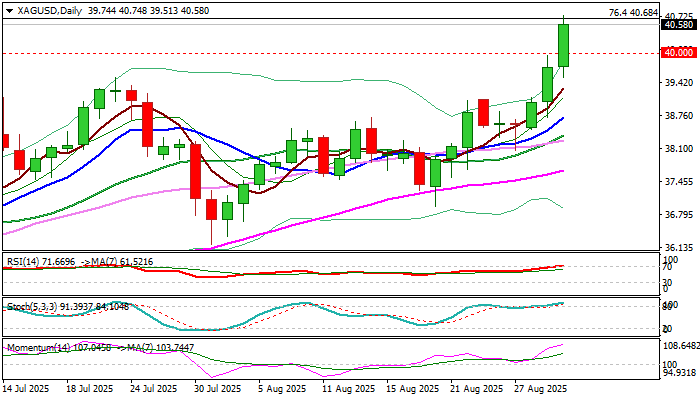Click the 36.135 price axis label

679,247
